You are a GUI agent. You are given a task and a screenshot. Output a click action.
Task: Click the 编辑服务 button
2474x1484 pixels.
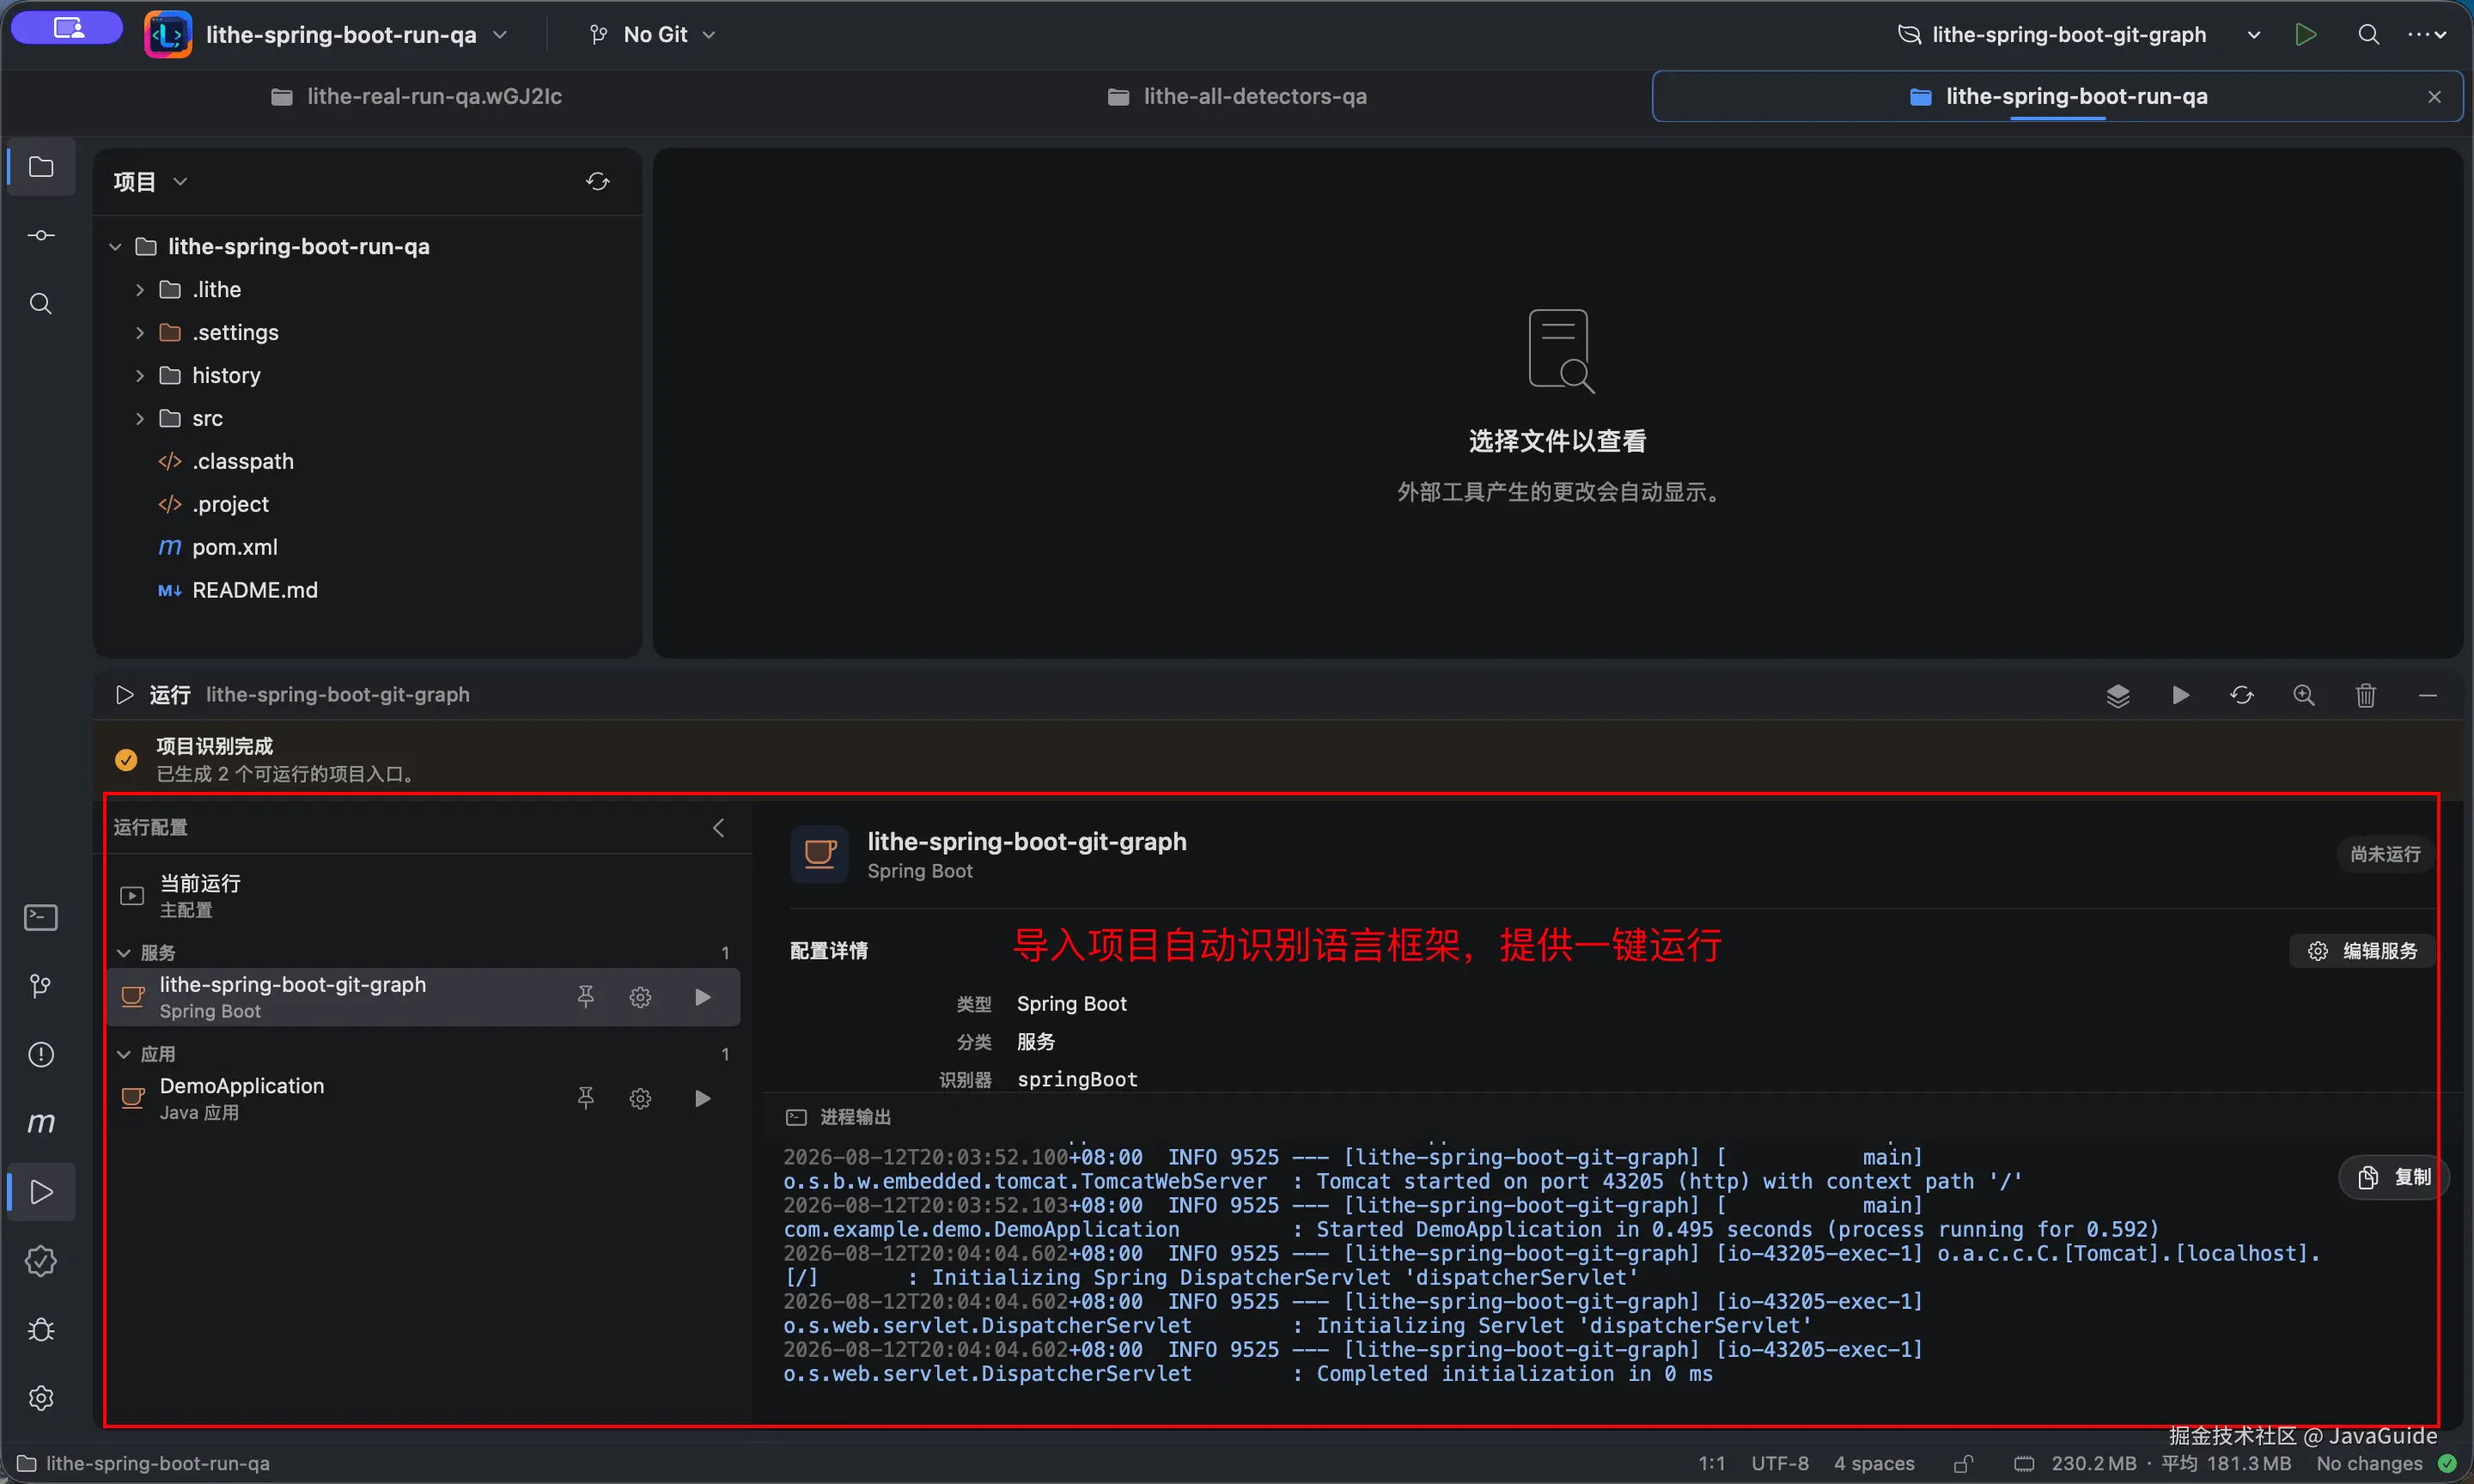coord(2362,951)
